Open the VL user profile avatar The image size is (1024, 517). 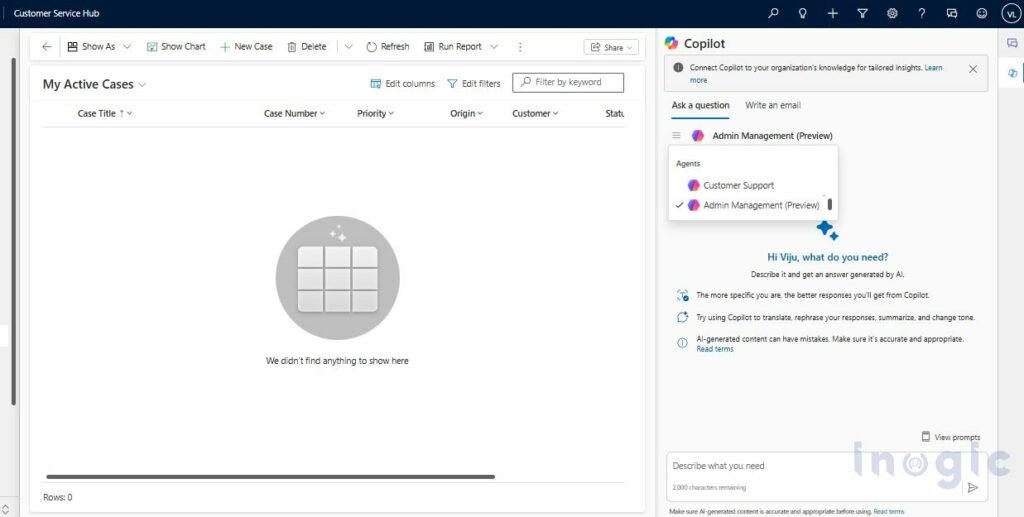(1011, 13)
